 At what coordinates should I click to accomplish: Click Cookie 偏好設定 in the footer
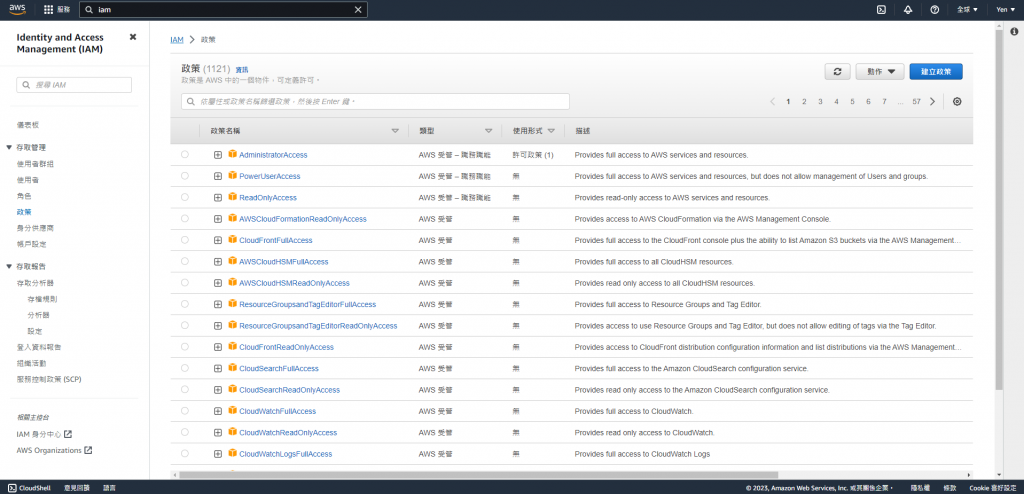(993, 487)
